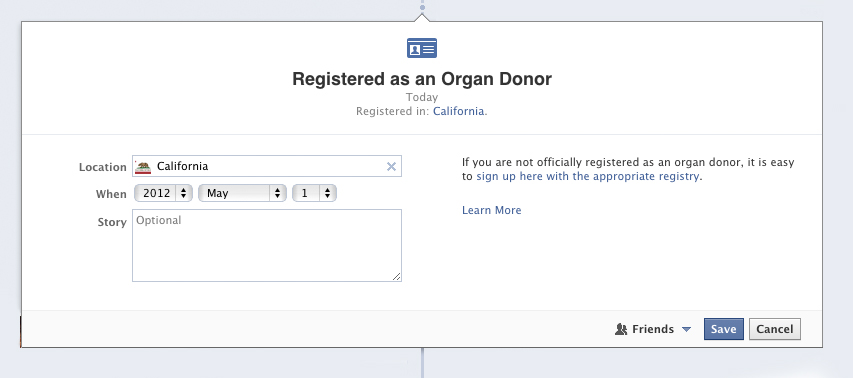The width and height of the screenshot is (853, 378).
Task: Clear the California location with the X
Action: [x=391, y=166]
